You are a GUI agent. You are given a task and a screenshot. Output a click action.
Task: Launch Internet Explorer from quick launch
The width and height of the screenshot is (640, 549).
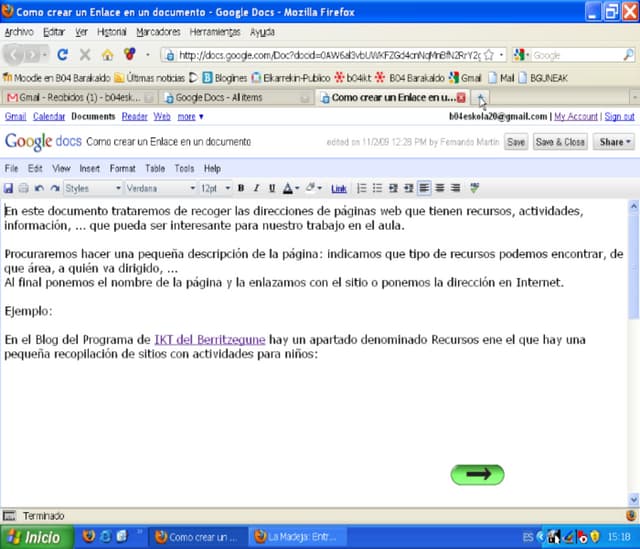105,536
